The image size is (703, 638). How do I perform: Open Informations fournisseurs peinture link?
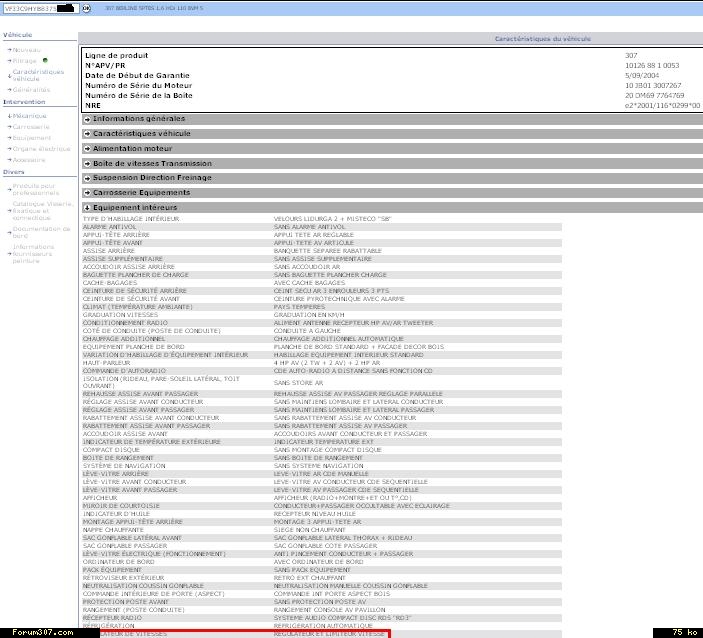click(33, 254)
